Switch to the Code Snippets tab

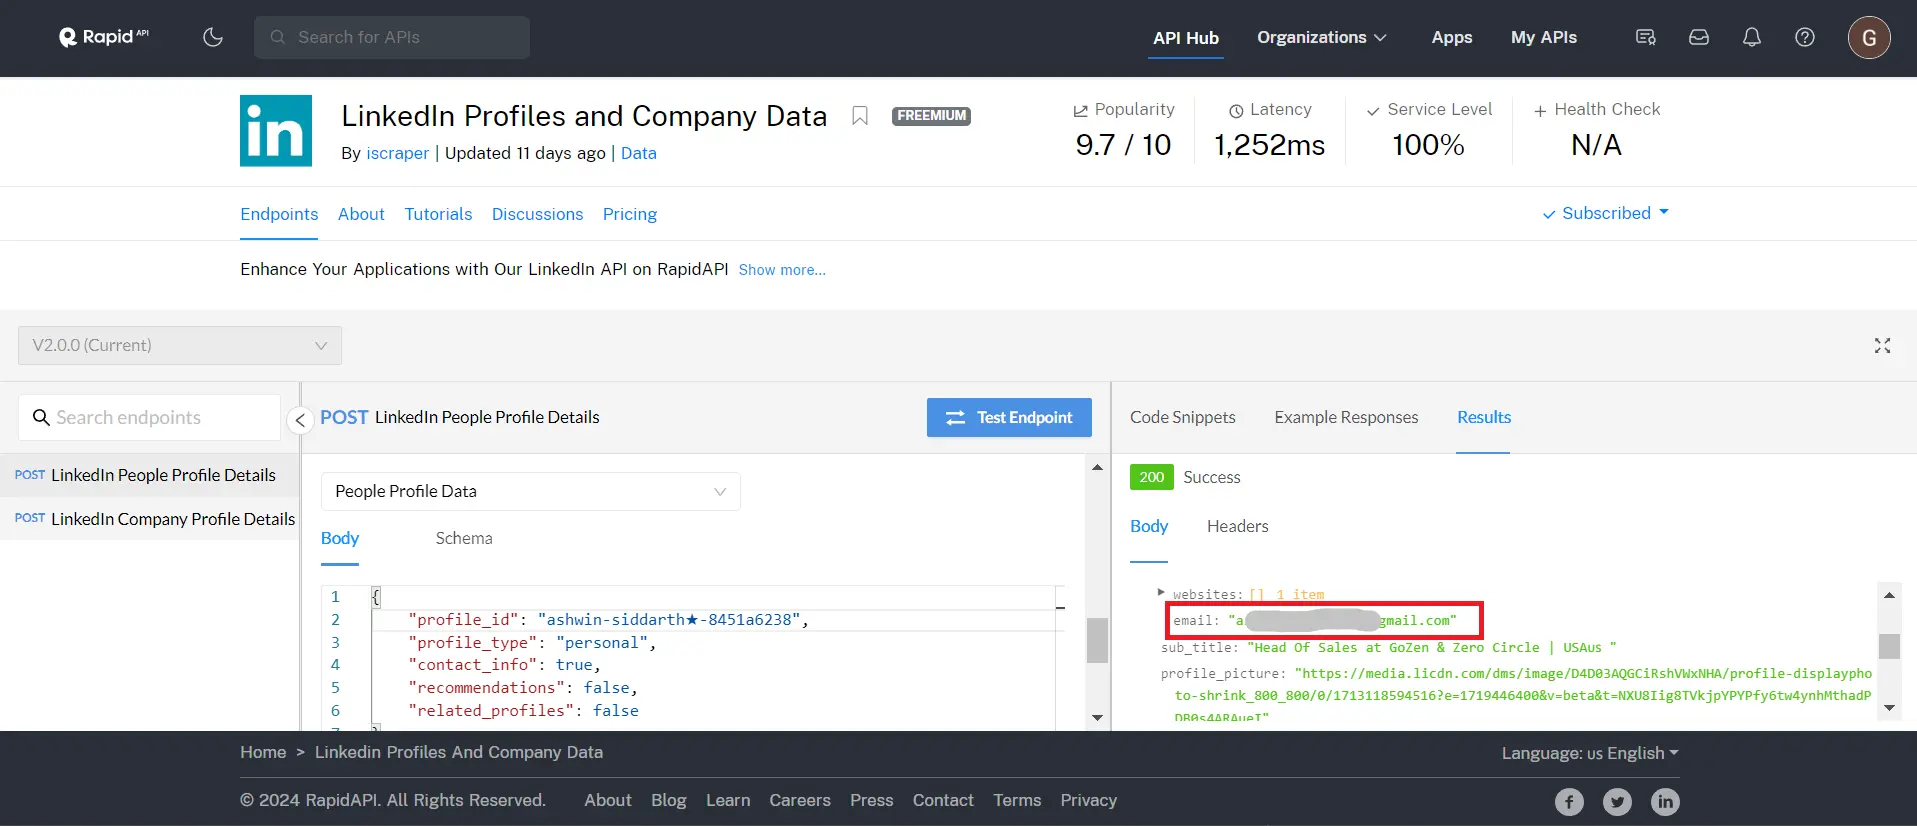tap(1182, 417)
